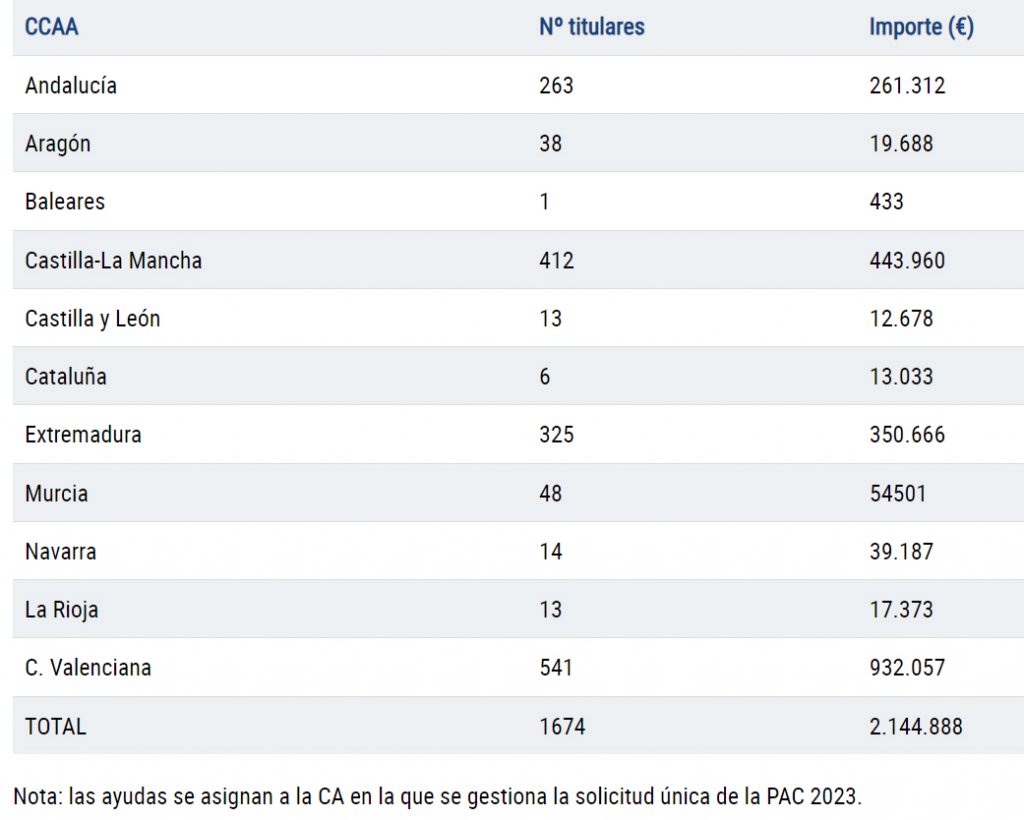Select the Navarra row name
The image size is (1024, 820).
(61, 552)
